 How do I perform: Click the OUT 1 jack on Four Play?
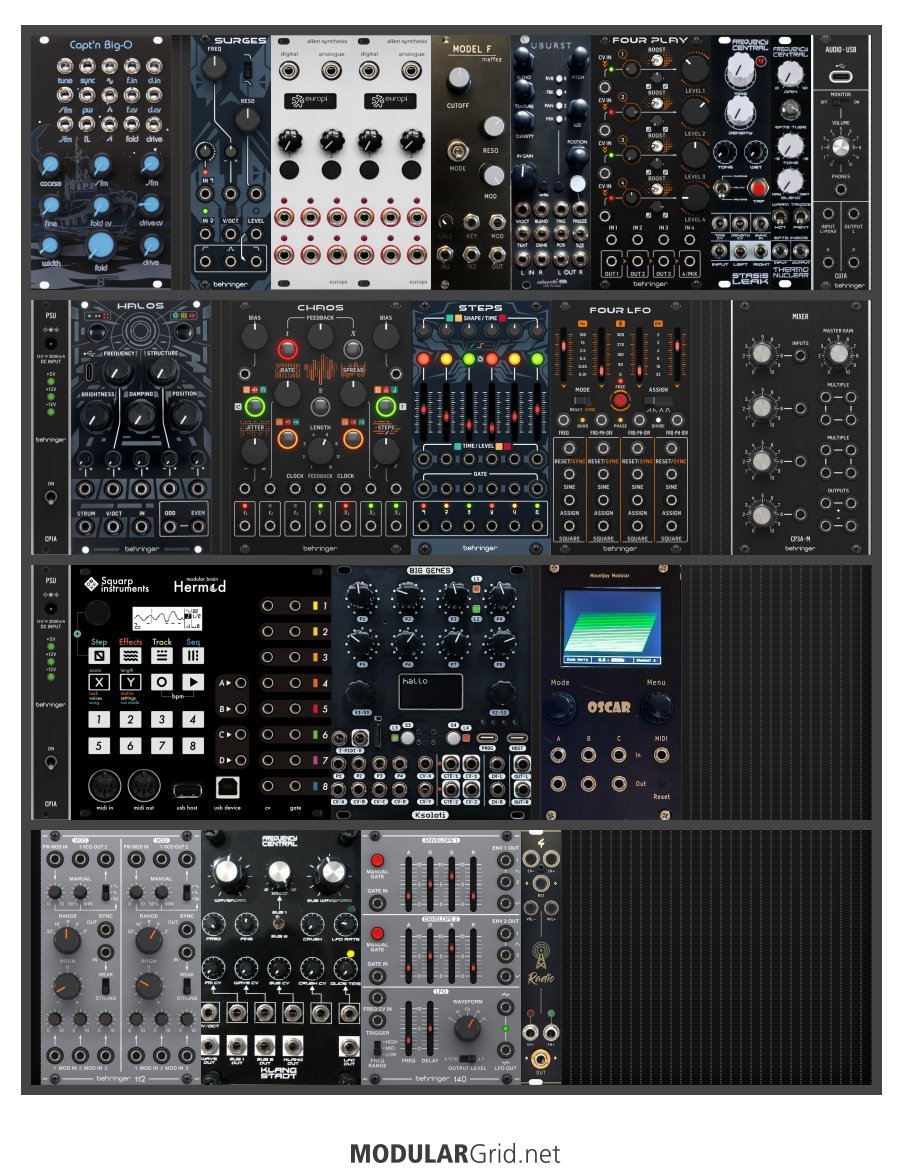click(611, 263)
